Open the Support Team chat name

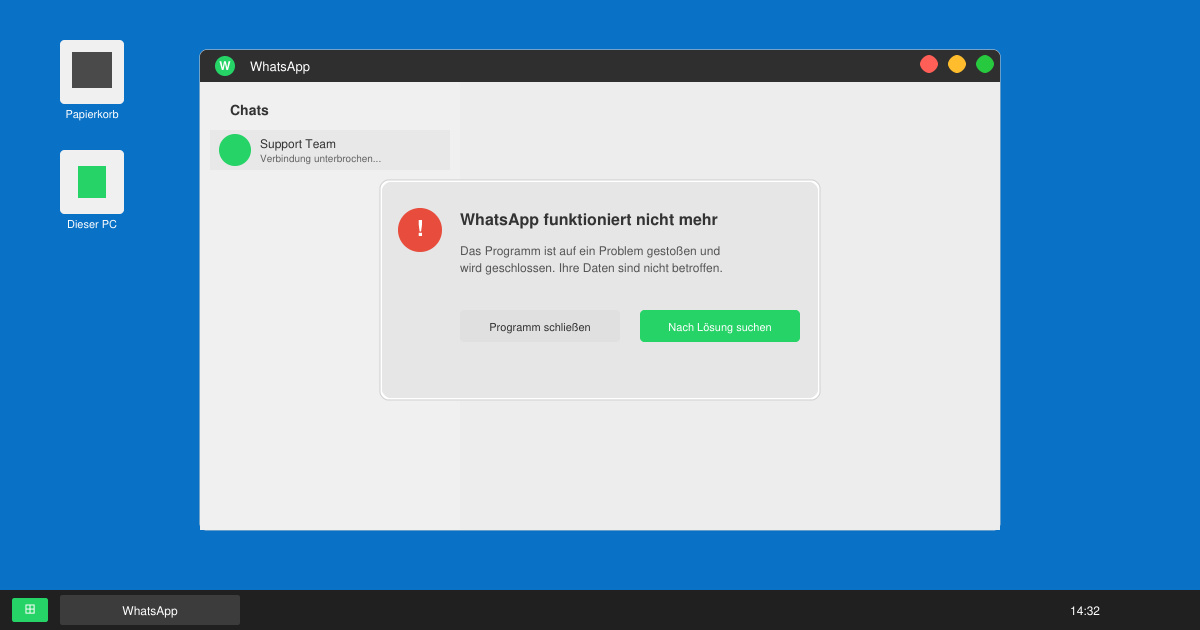[298, 144]
